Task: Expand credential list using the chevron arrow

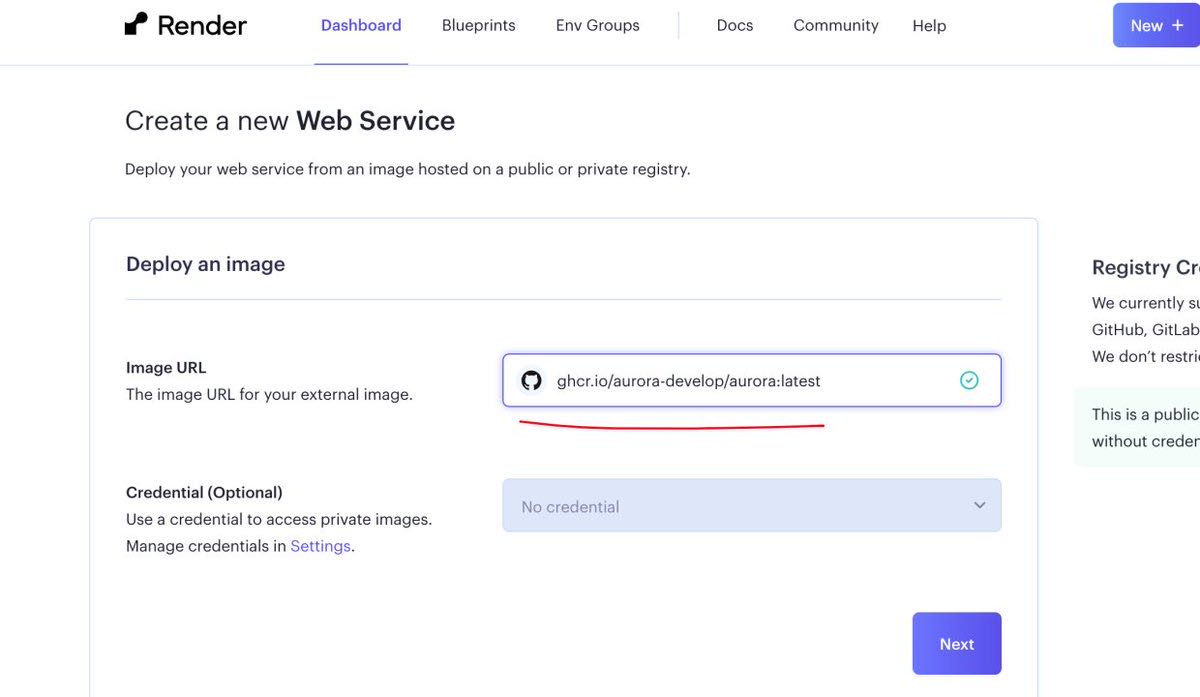Action: pyautogui.click(x=979, y=506)
